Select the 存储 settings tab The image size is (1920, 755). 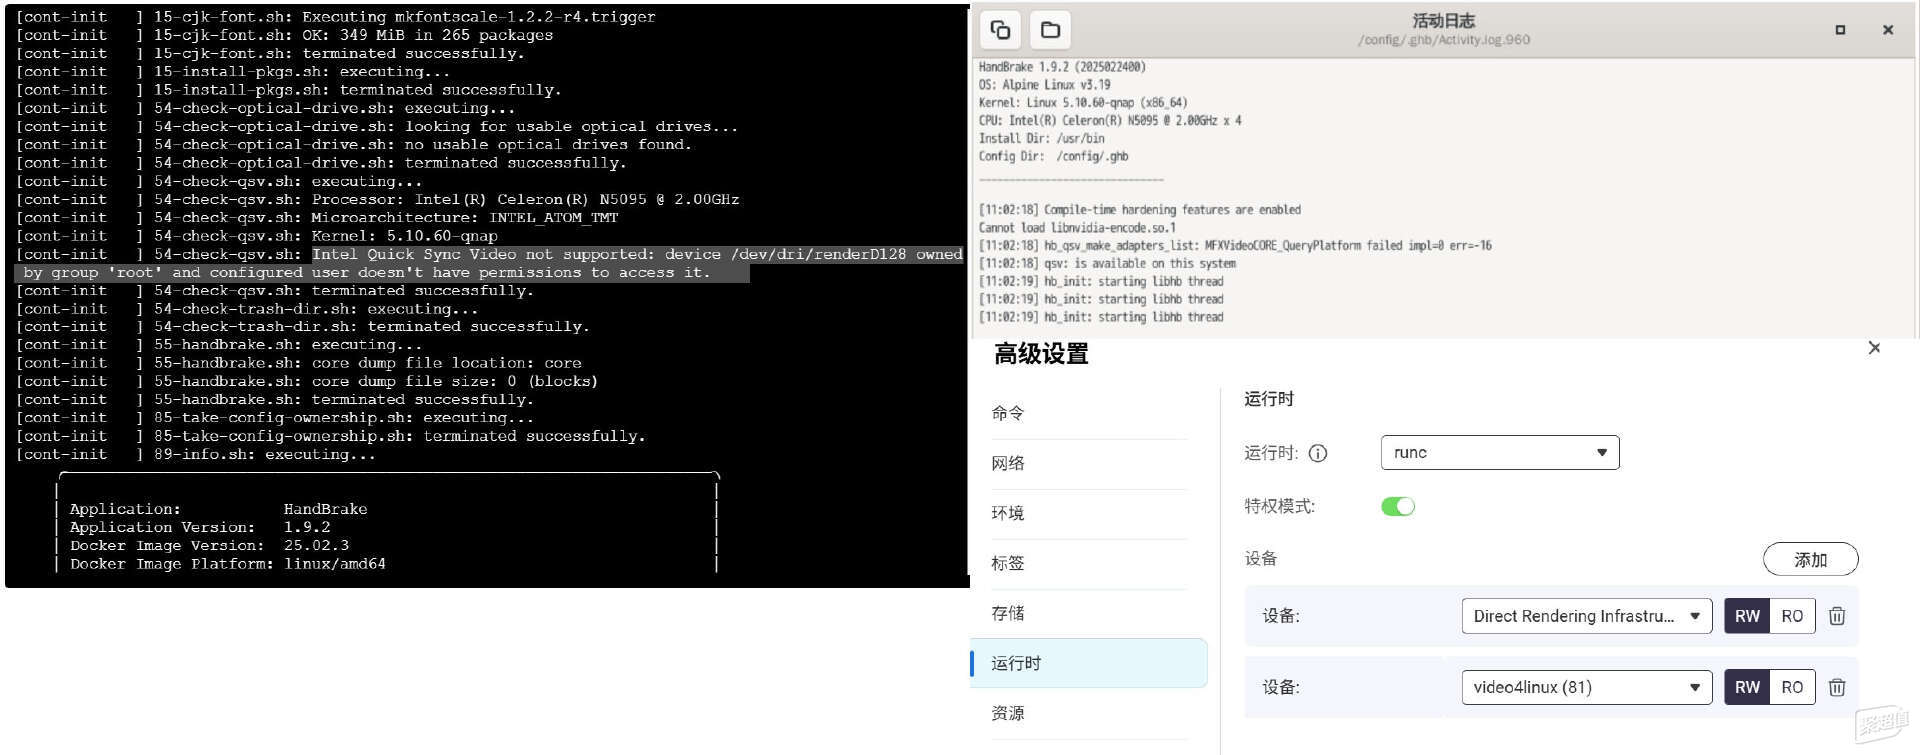click(x=1089, y=613)
